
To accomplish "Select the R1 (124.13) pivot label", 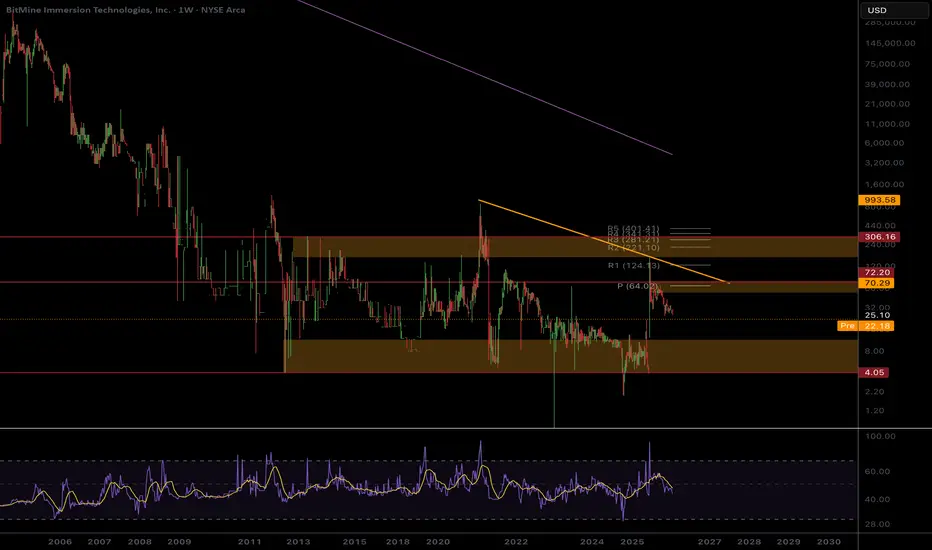I will tap(634, 265).
